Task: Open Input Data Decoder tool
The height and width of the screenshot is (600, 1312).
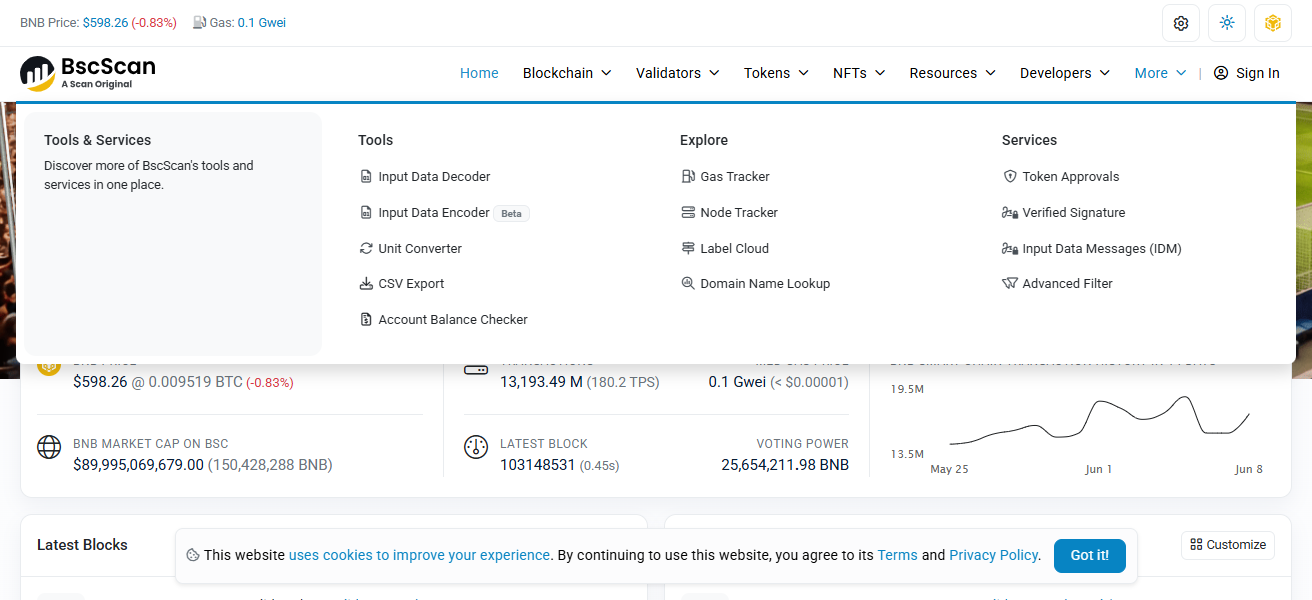Action: [x=425, y=177]
